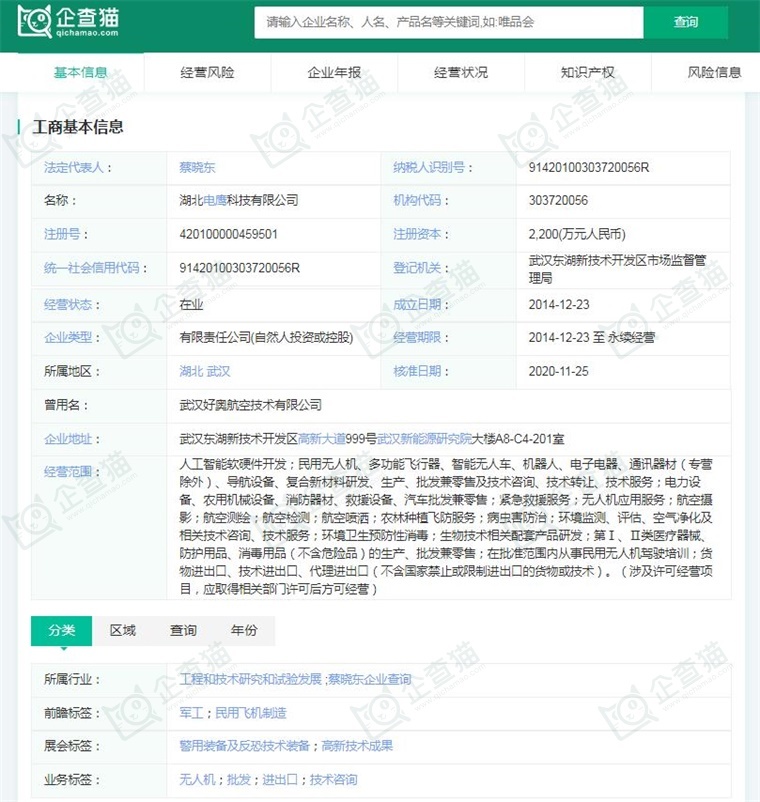
Task: Click the green 查询 search button
Action: (x=686, y=22)
